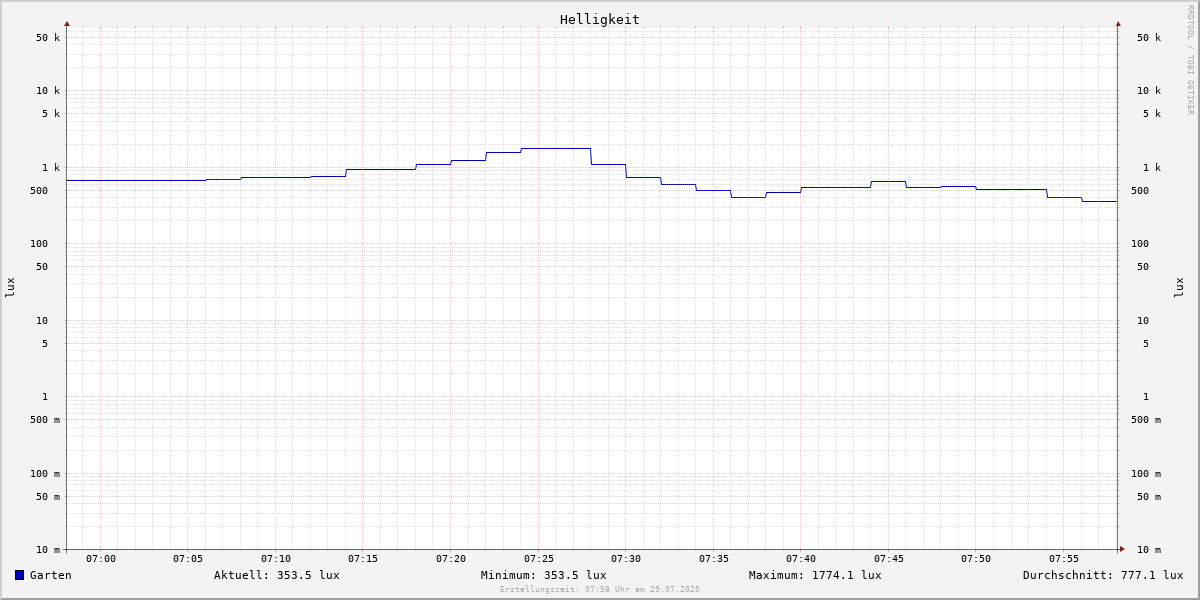Click the left axis 100 m label
This screenshot has width=1200, height=600.
[x=45, y=474]
